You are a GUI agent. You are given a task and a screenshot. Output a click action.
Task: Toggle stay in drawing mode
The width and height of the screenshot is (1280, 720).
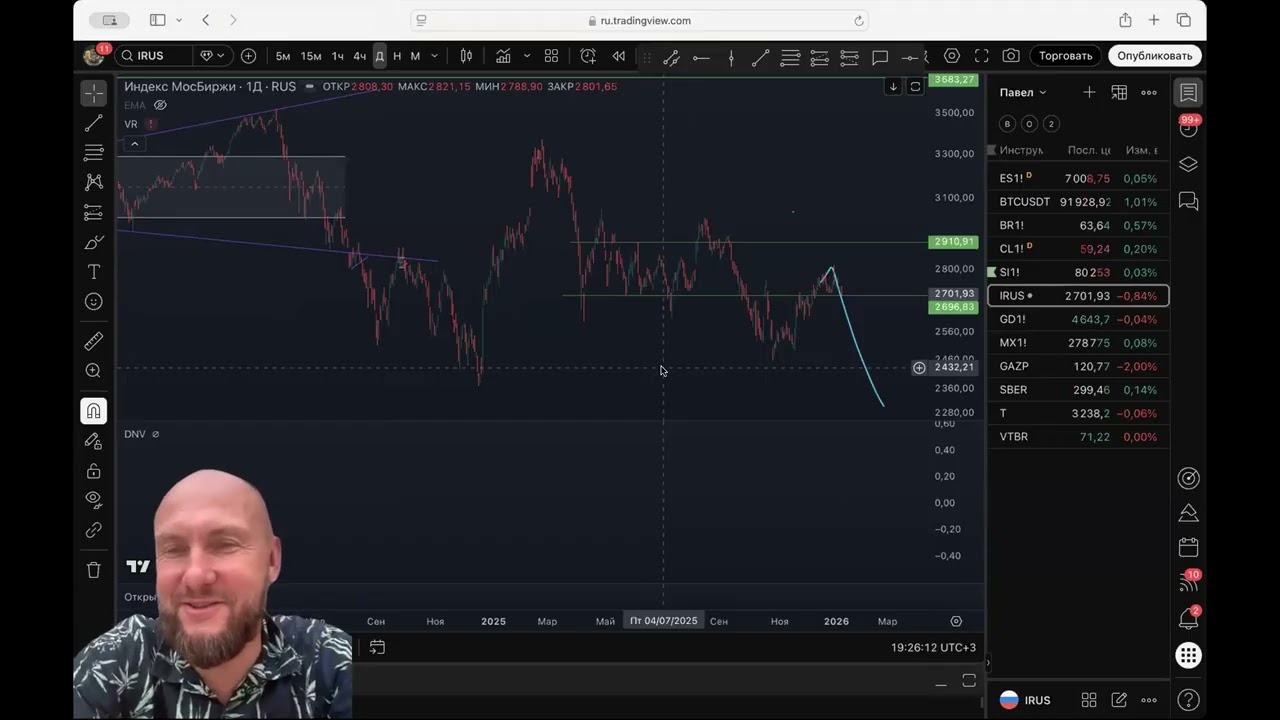94,441
